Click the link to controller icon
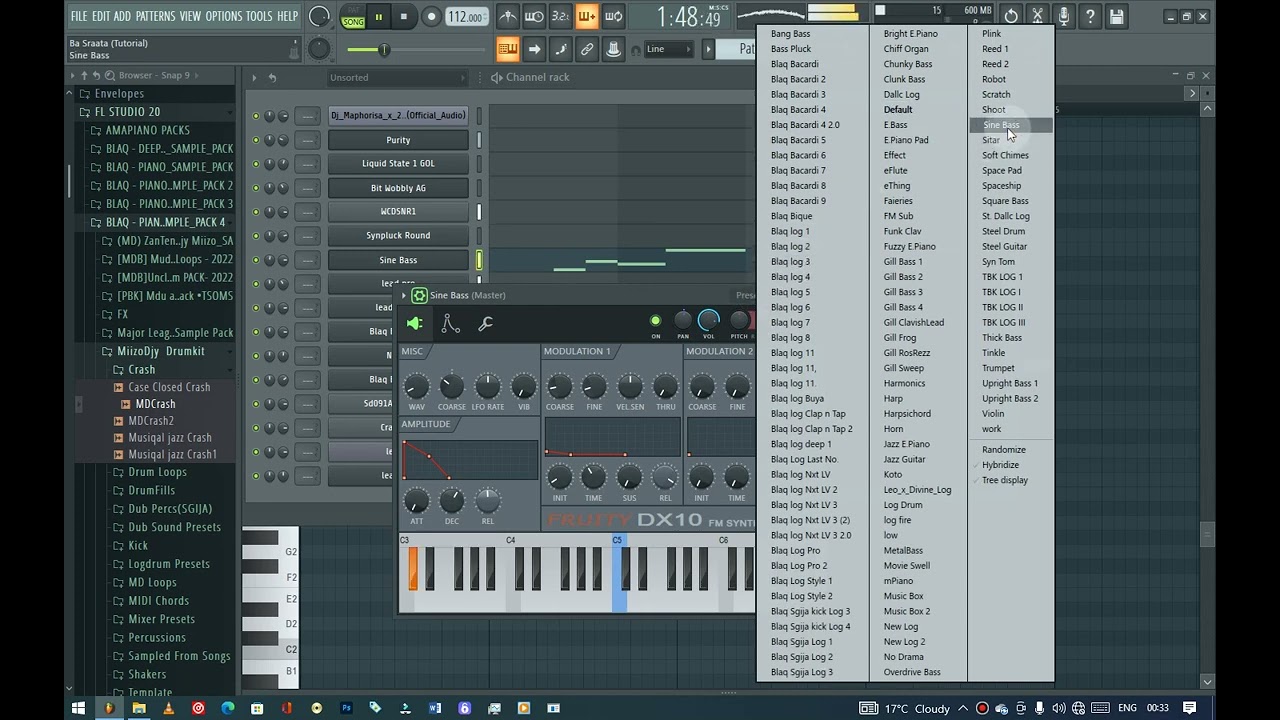The width and height of the screenshot is (1280, 720). [x=587, y=49]
